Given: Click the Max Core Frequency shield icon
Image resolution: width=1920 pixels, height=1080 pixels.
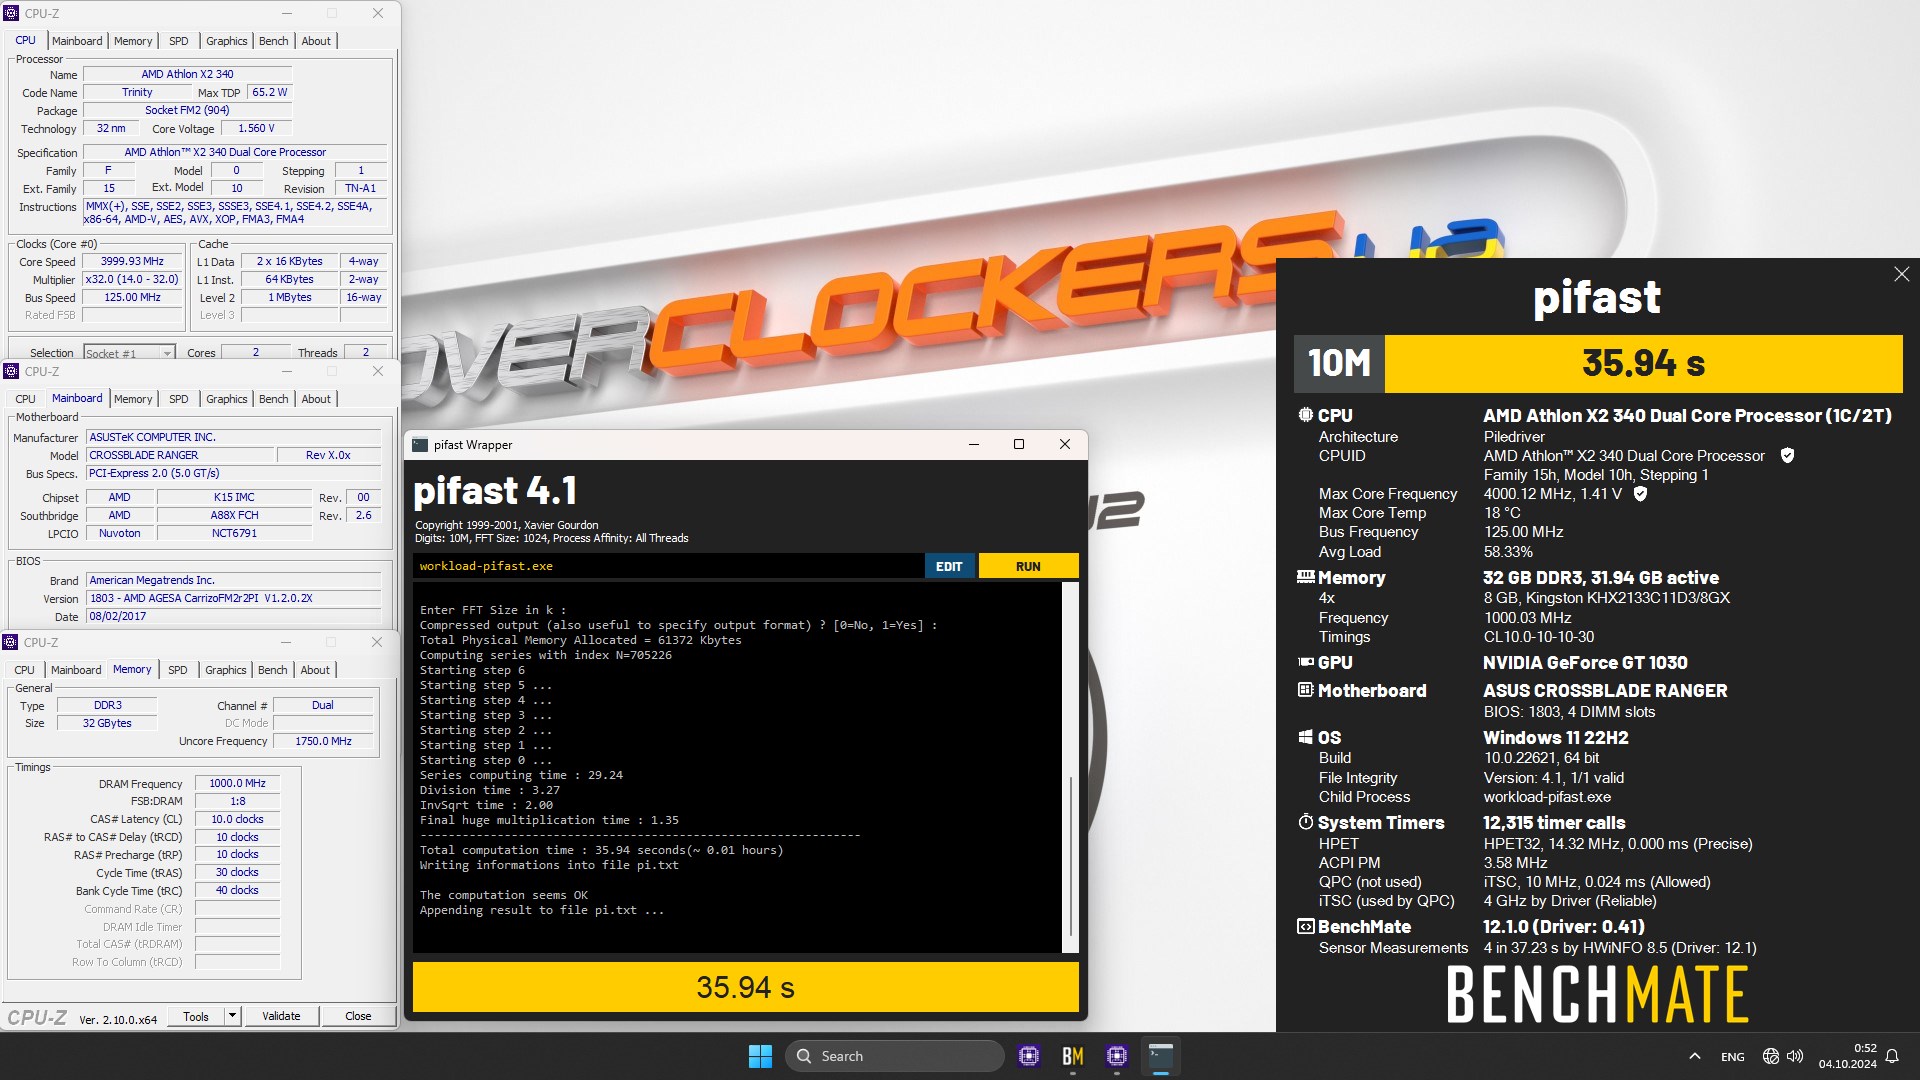Looking at the screenshot, I should (1640, 494).
